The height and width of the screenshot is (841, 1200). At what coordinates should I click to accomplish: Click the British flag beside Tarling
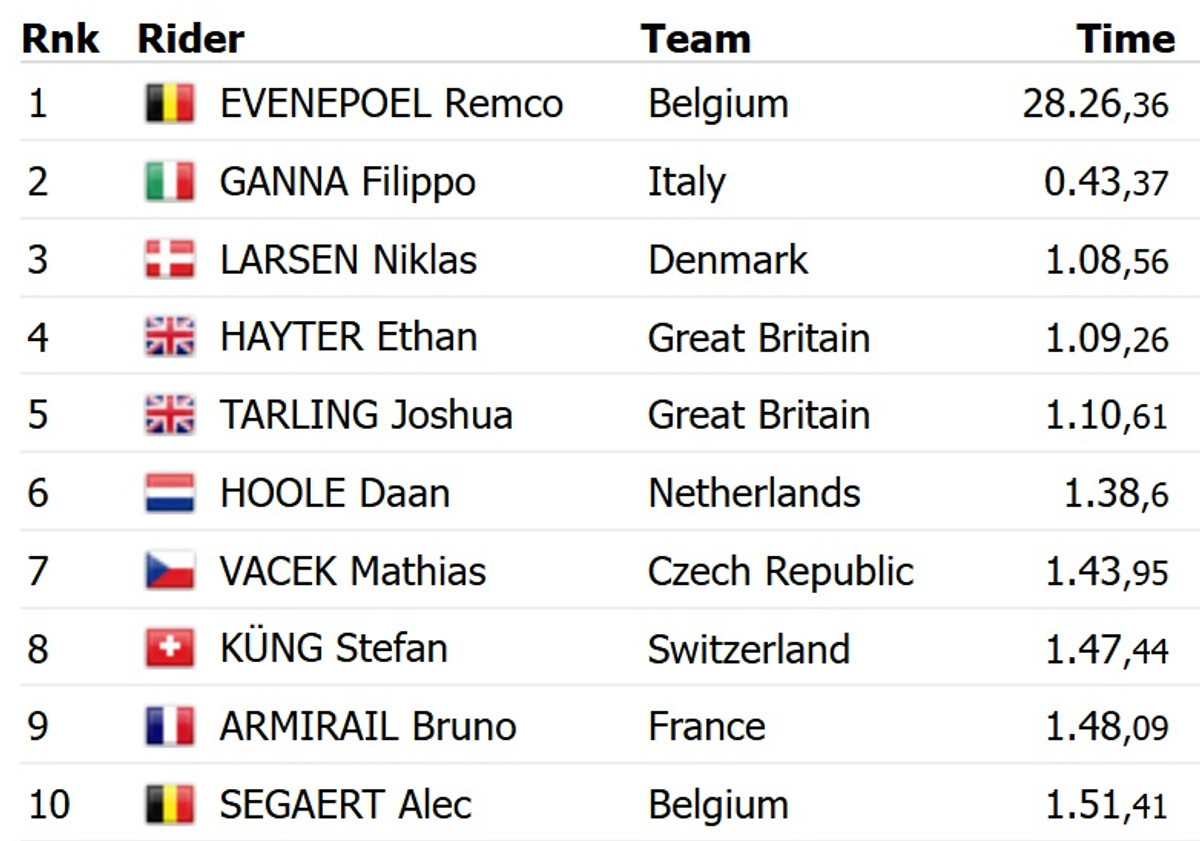[169, 416]
